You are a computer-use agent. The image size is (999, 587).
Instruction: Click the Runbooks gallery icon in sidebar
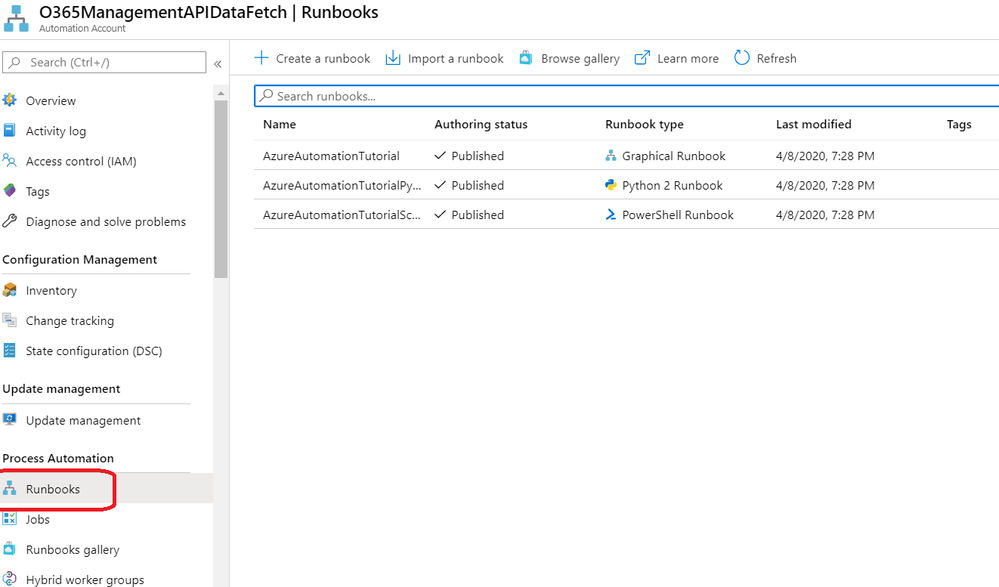(10, 549)
